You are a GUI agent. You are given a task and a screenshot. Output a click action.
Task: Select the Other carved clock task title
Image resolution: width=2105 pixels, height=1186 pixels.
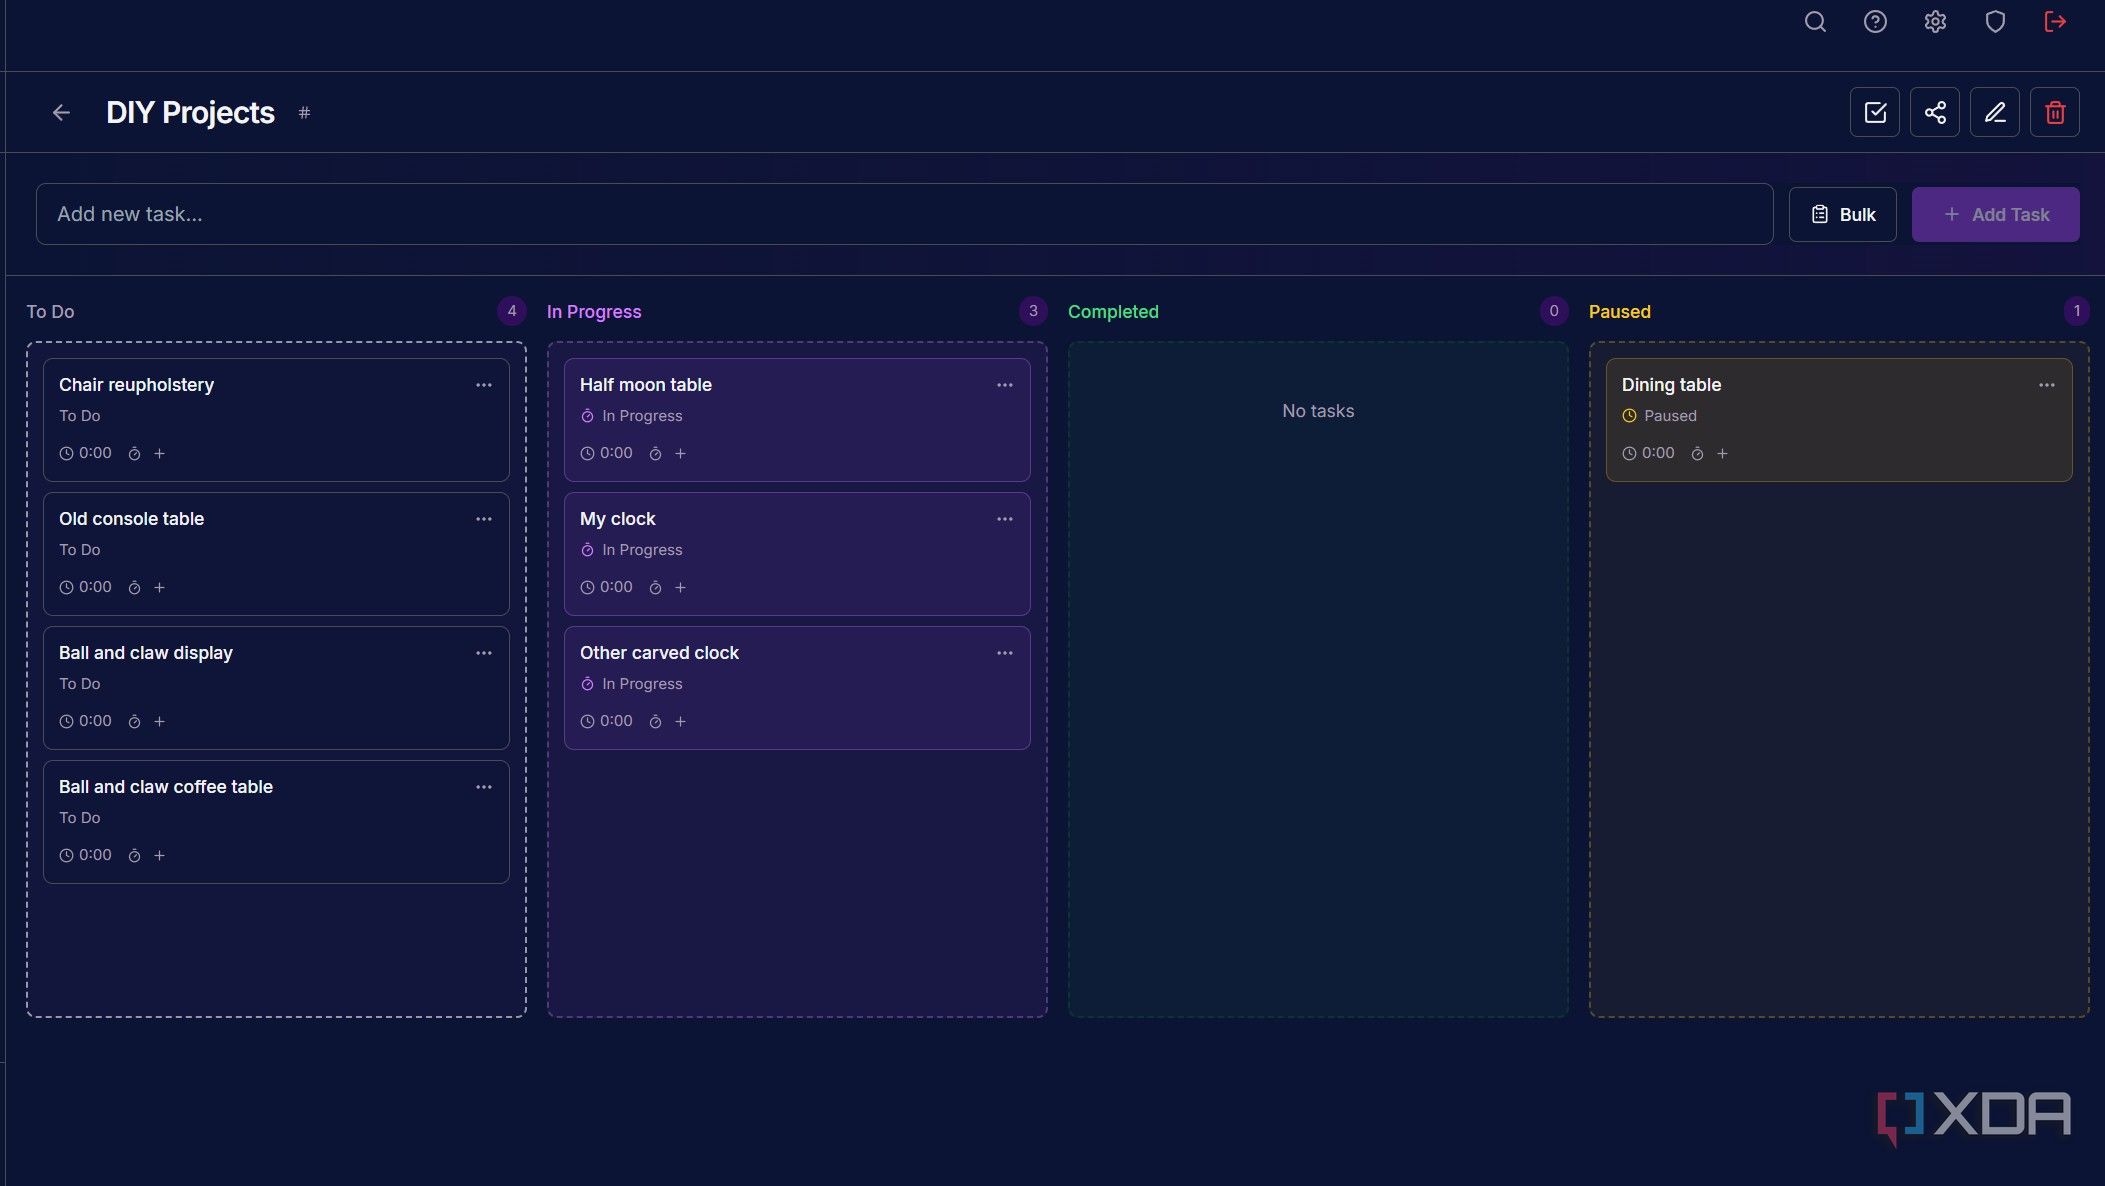[659, 653]
